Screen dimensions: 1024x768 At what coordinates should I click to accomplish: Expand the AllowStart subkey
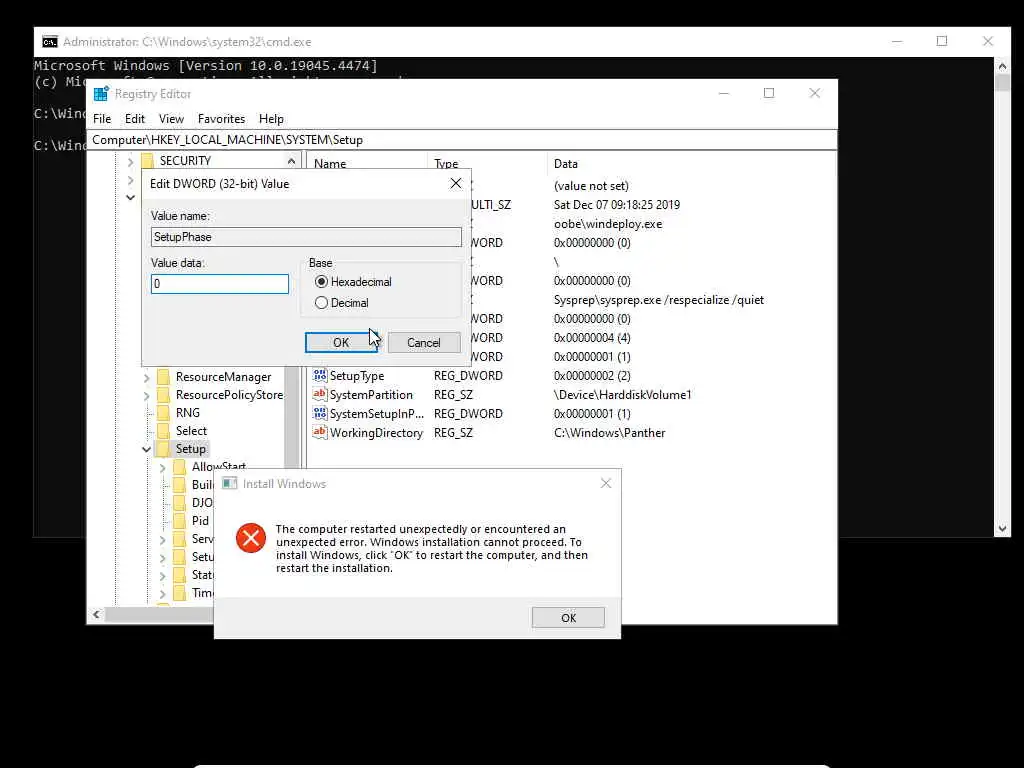[163, 468]
